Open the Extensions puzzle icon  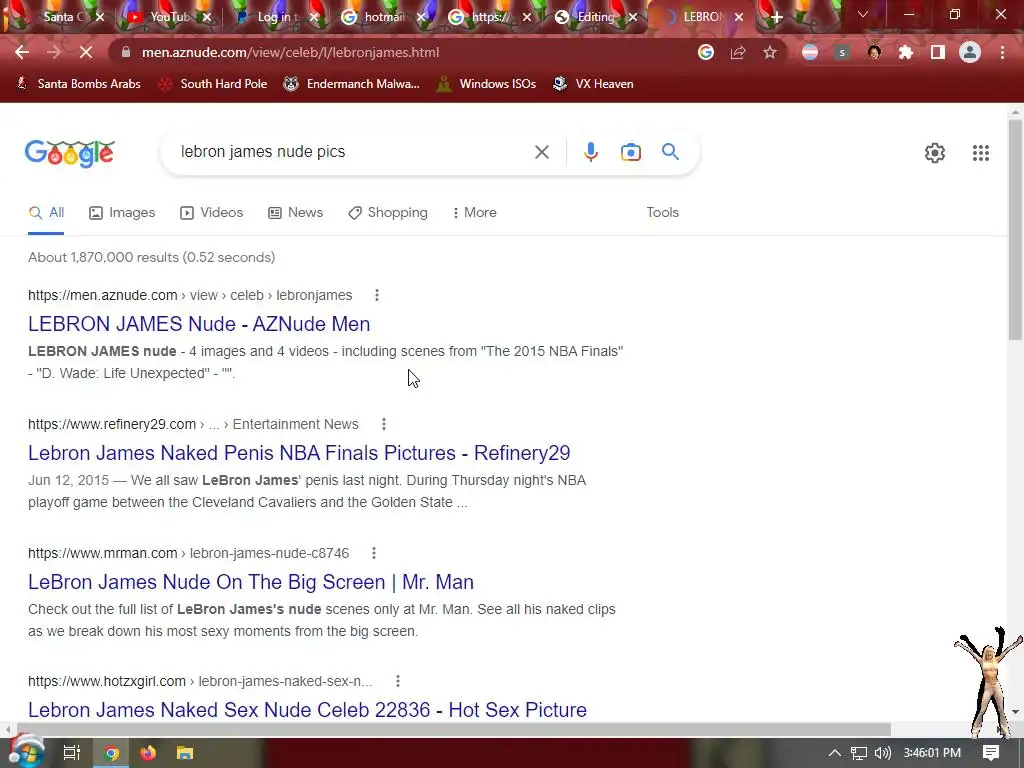pyautogui.click(x=906, y=52)
